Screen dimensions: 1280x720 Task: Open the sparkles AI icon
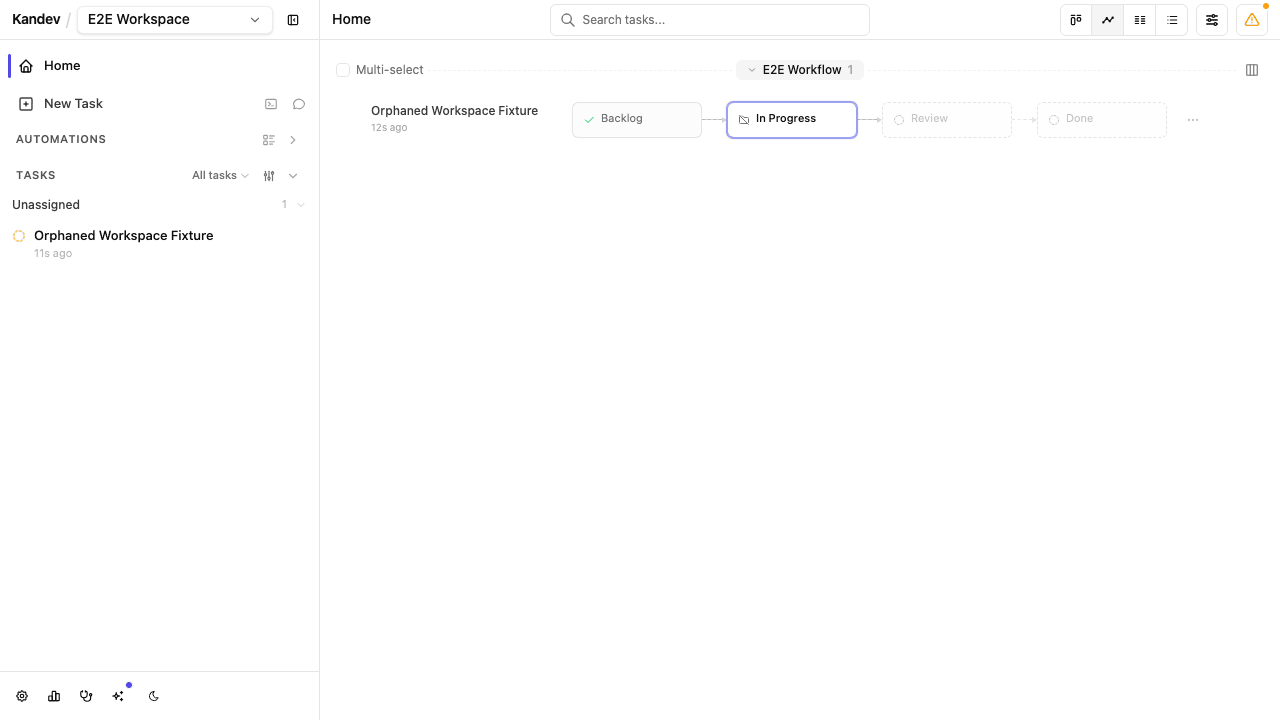click(119, 696)
